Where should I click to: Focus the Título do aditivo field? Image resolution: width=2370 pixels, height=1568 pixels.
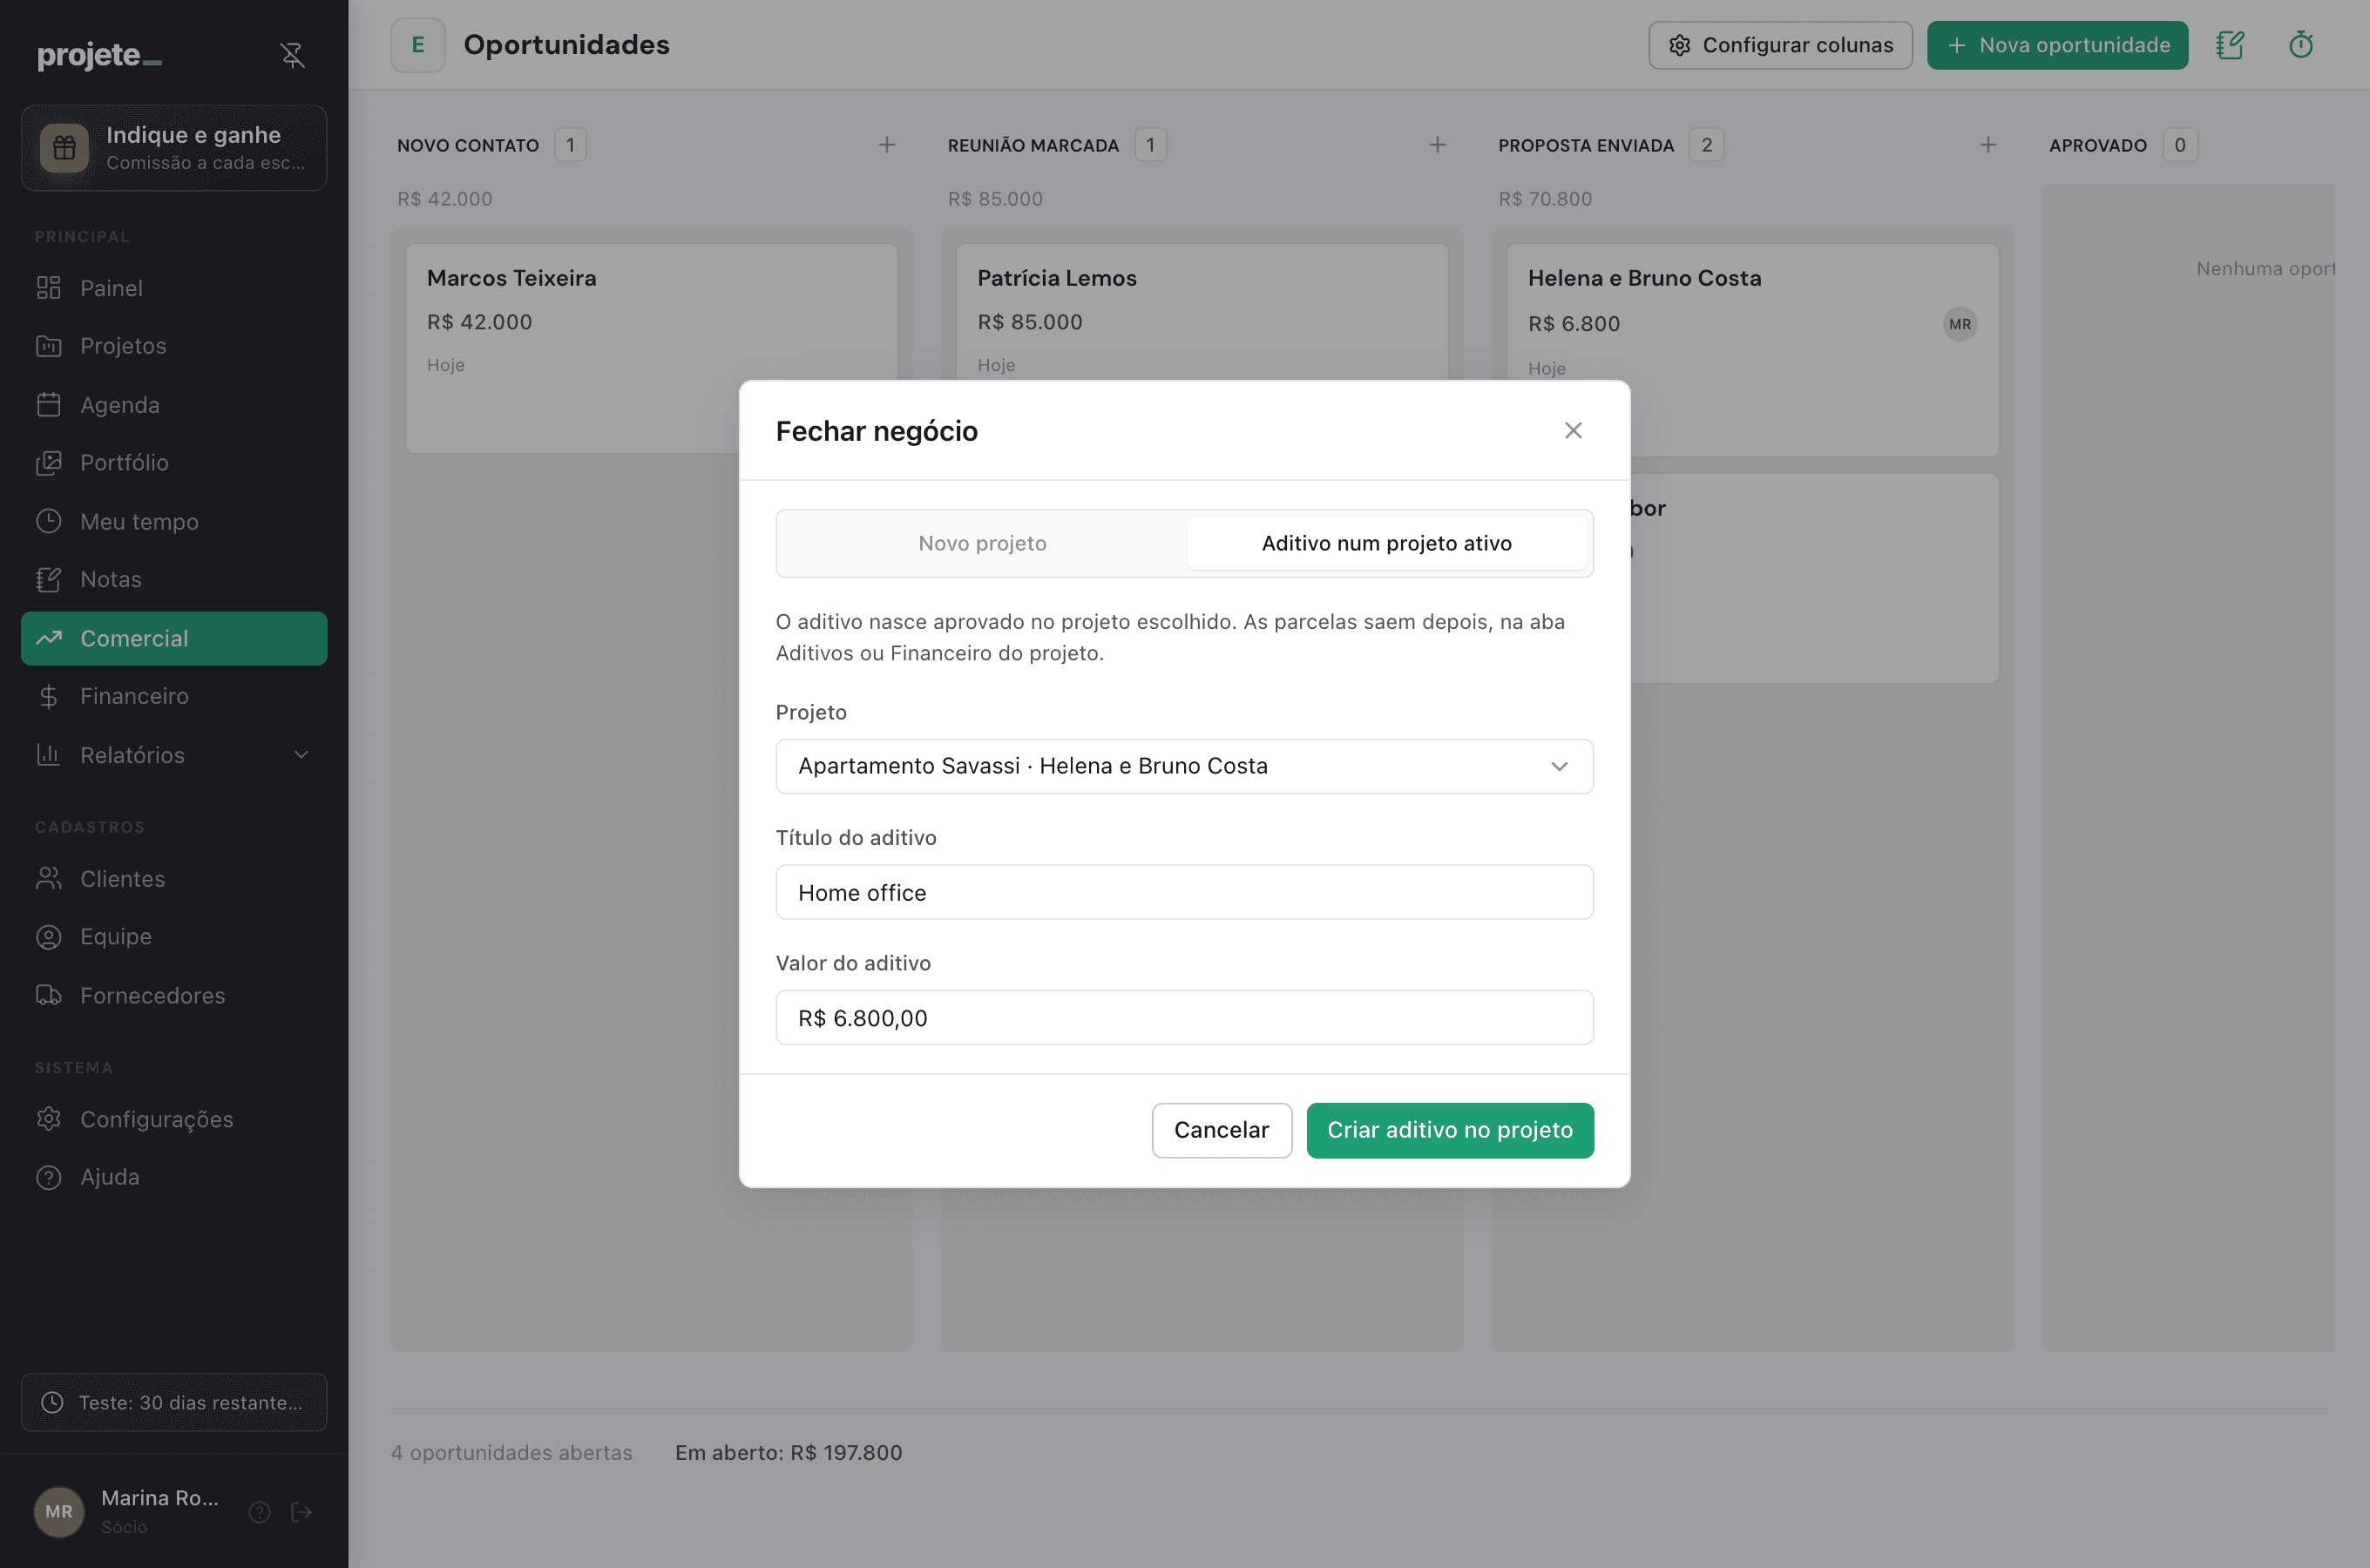[1184, 892]
